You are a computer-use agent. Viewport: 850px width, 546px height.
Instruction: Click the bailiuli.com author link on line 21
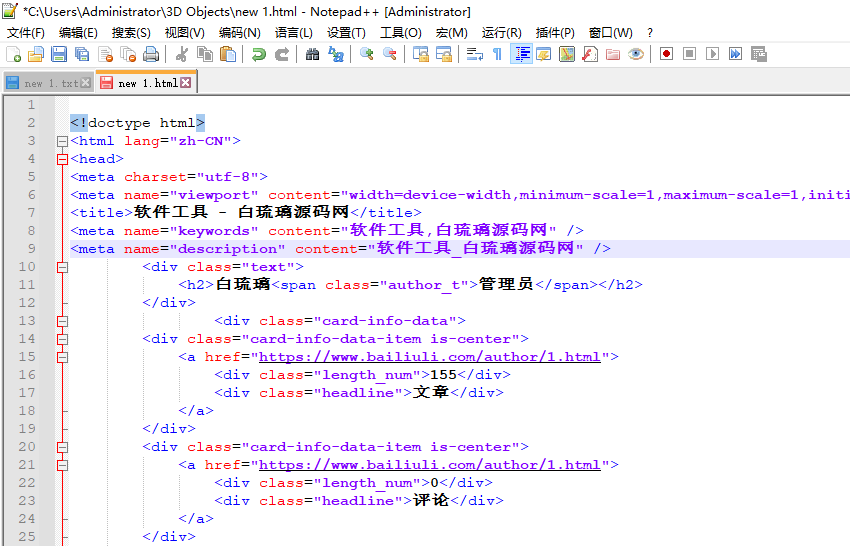click(x=429, y=465)
